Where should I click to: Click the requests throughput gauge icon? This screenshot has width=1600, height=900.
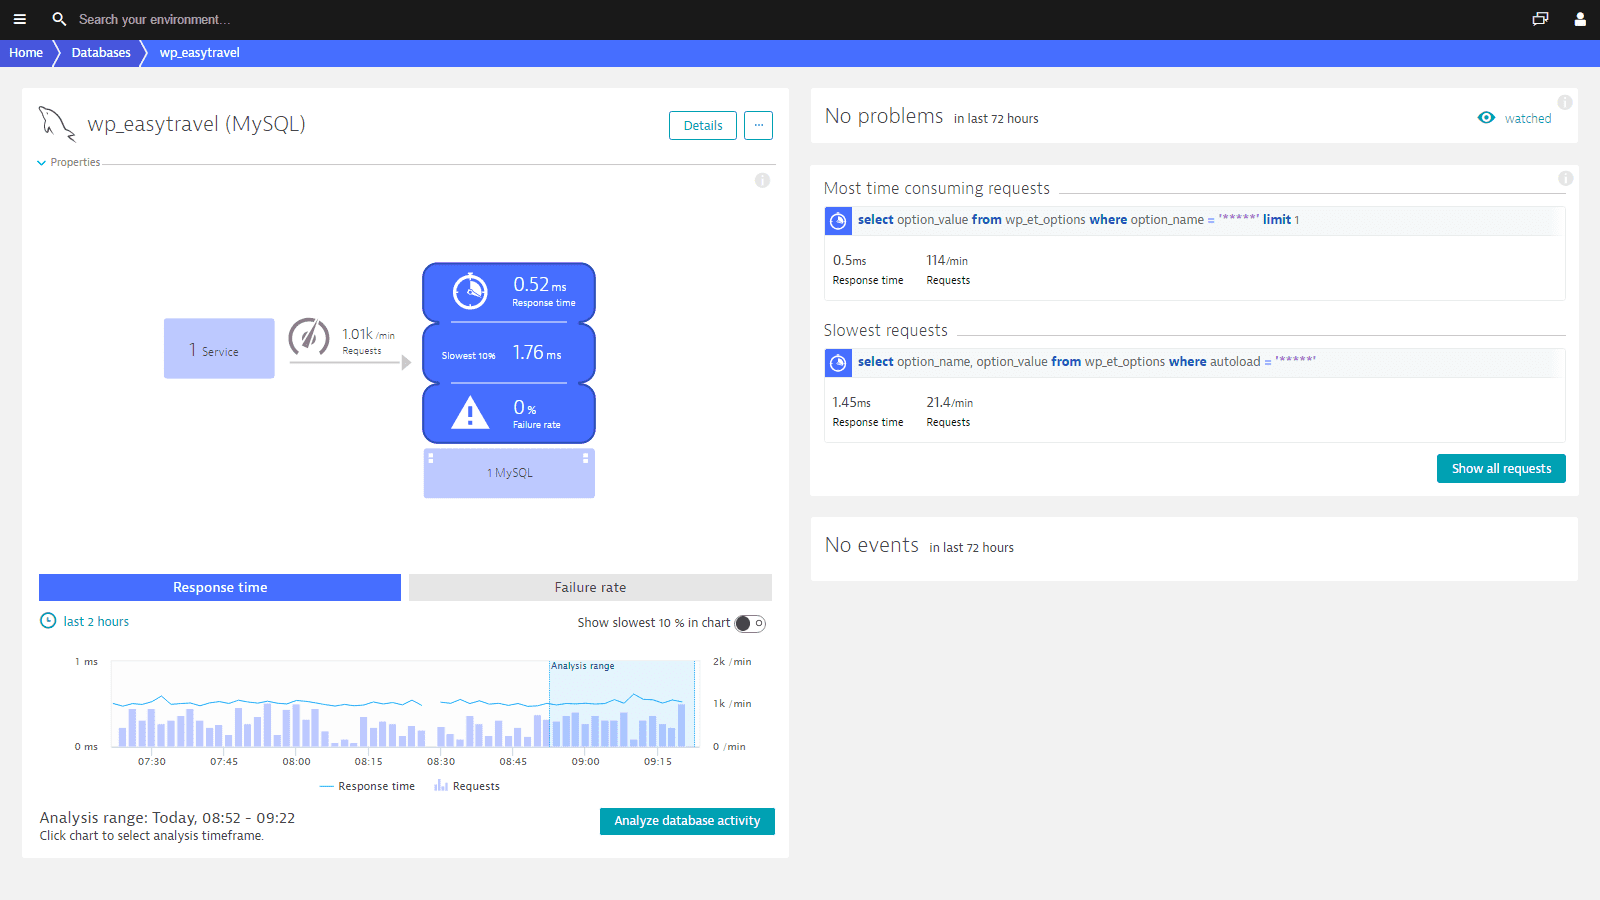click(309, 337)
